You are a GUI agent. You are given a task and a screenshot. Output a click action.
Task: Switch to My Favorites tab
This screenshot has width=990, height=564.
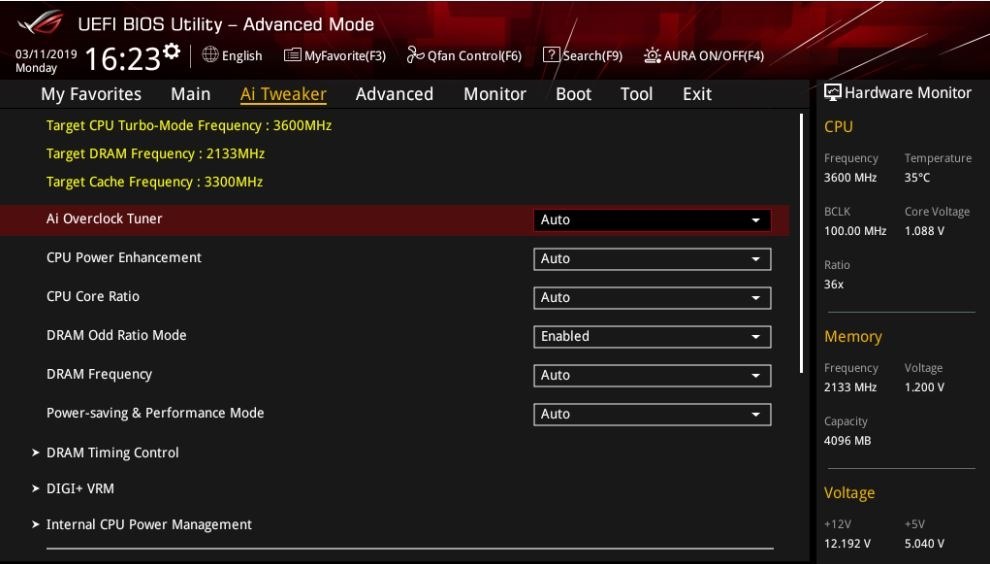(x=91, y=94)
